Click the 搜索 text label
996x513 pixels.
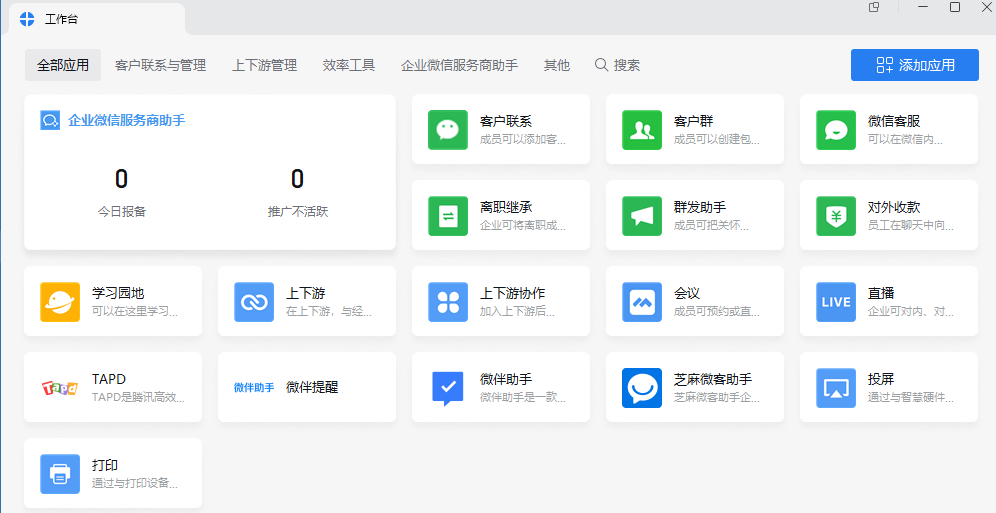(627, 65)
